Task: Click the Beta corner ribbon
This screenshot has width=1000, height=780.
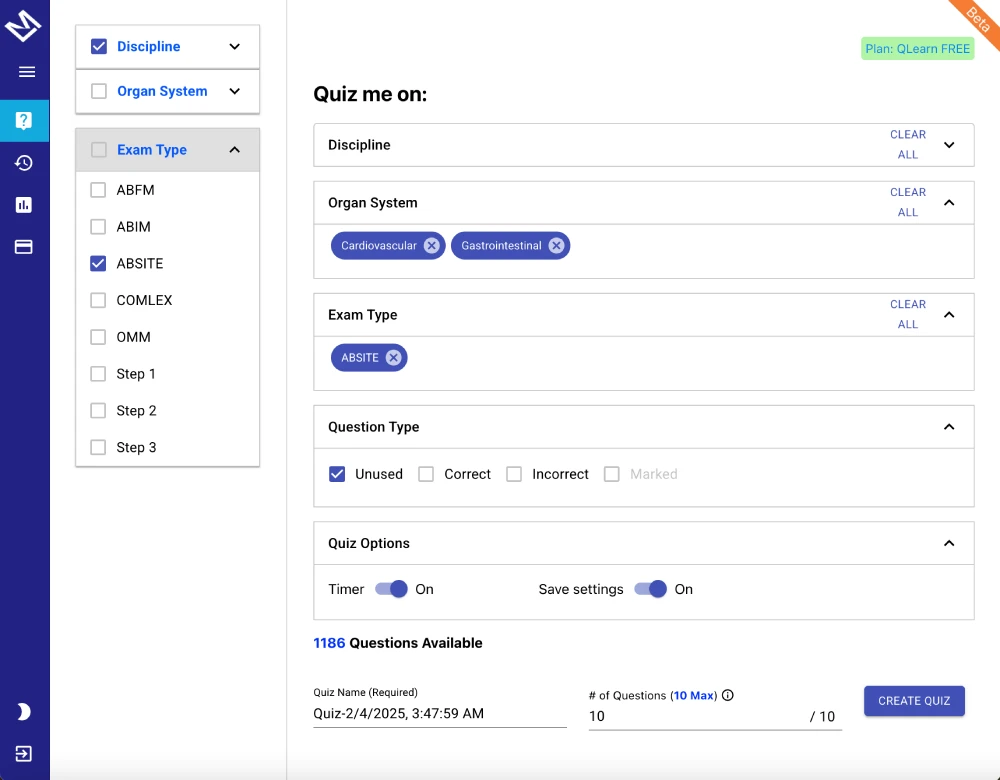Action: pos(978,19)
